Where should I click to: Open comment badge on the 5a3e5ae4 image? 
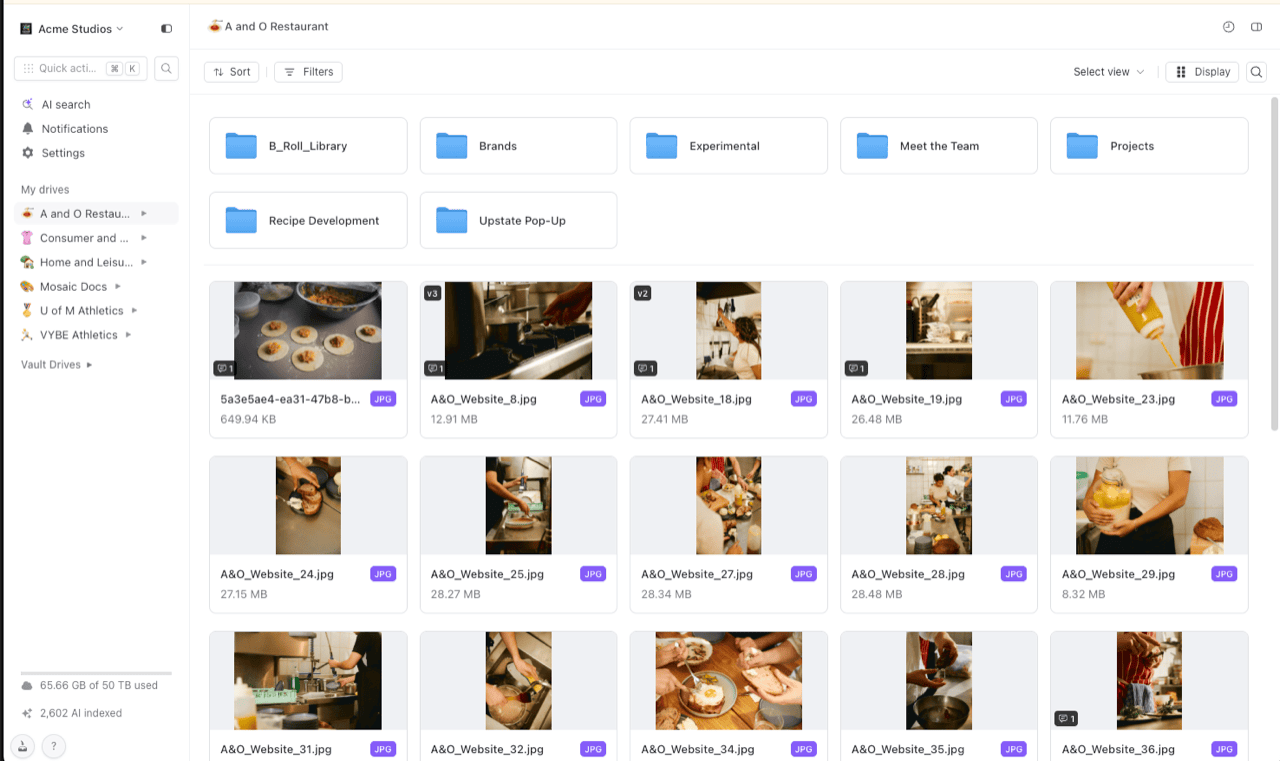225,369
